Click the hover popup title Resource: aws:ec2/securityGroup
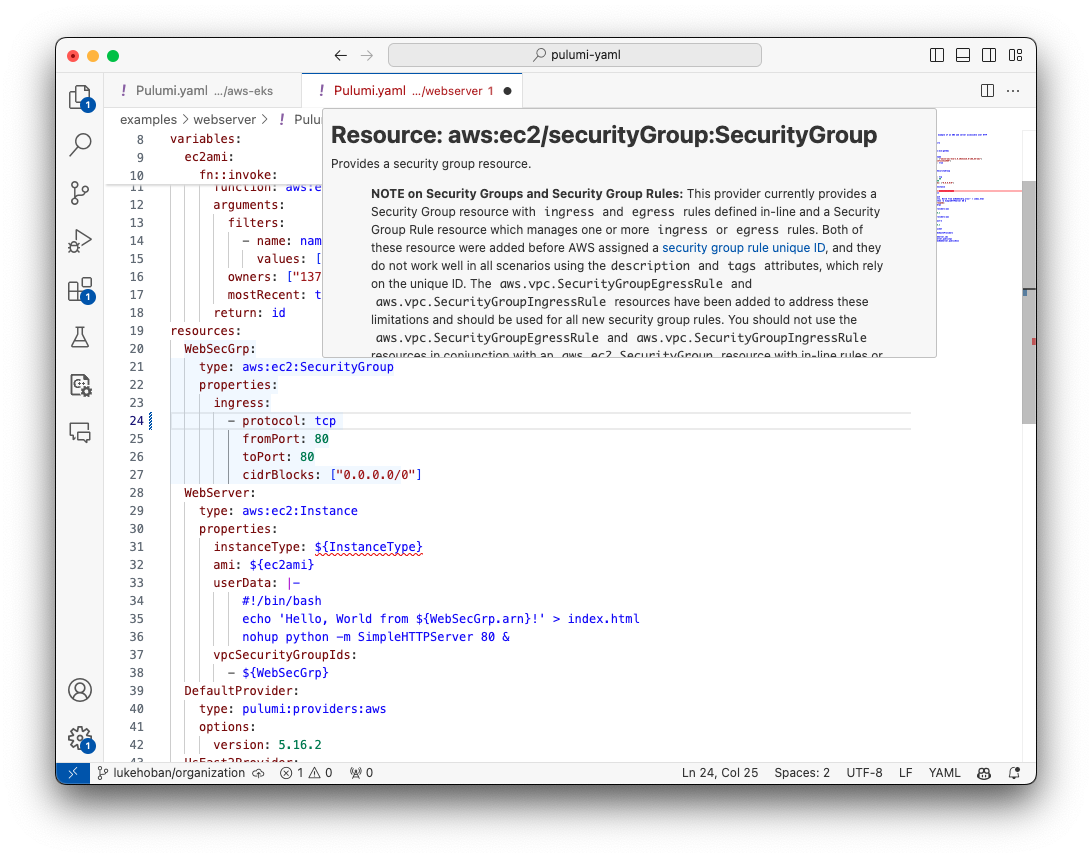This screenshot has width=1092, height=858. 604,135
